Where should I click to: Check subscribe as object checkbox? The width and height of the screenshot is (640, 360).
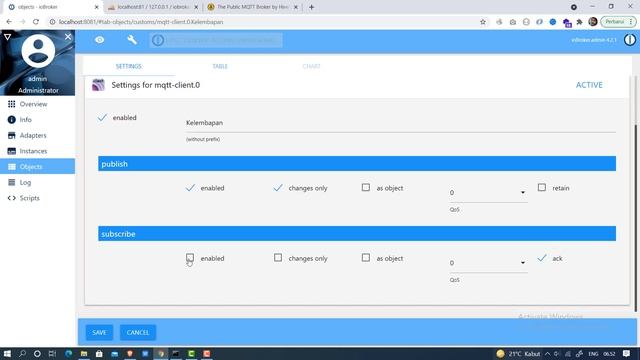click(x=366, y=258)
